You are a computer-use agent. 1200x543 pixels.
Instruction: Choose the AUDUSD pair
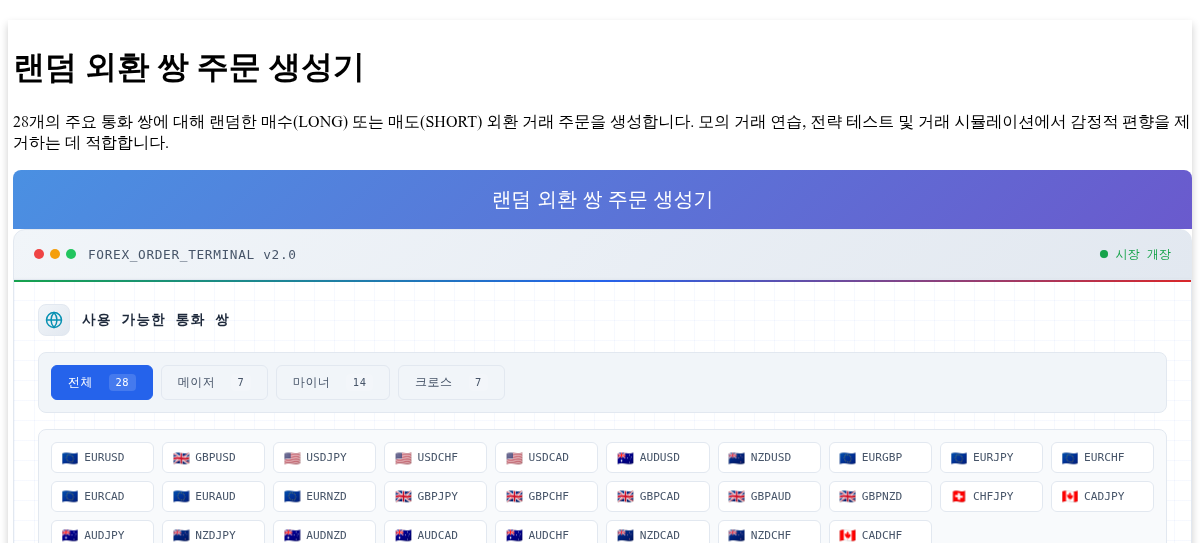[x=657, y=458]
